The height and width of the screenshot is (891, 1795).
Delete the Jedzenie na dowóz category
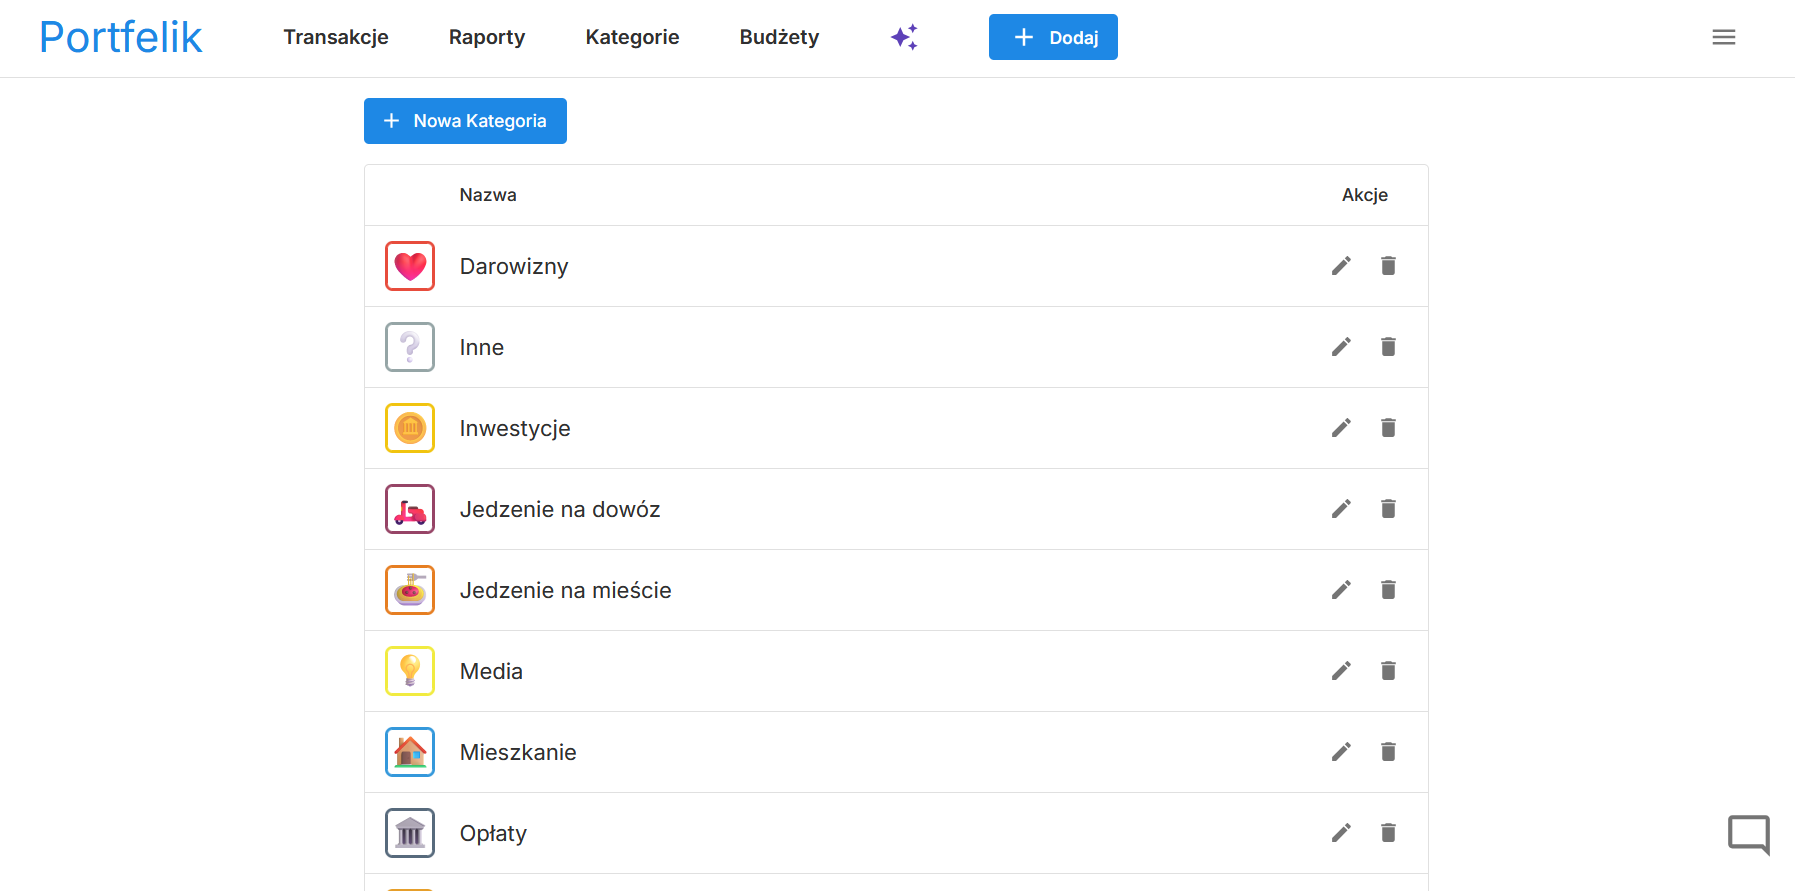[1388, 509]
